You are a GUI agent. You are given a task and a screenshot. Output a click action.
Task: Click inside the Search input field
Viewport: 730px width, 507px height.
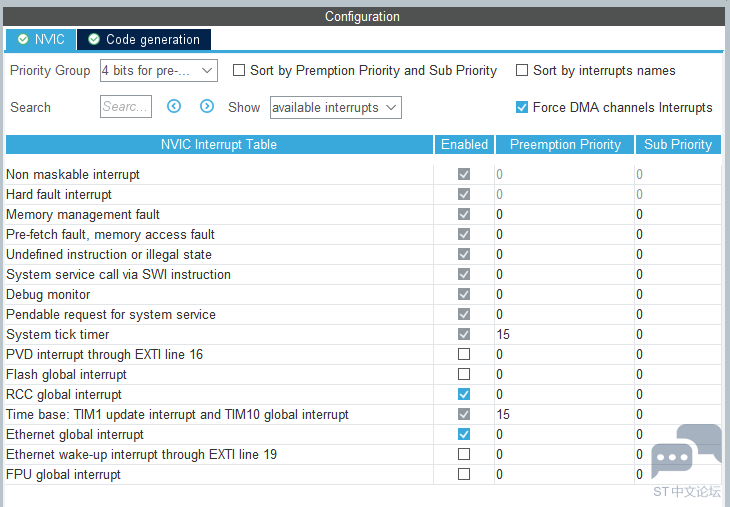point(126,106)
